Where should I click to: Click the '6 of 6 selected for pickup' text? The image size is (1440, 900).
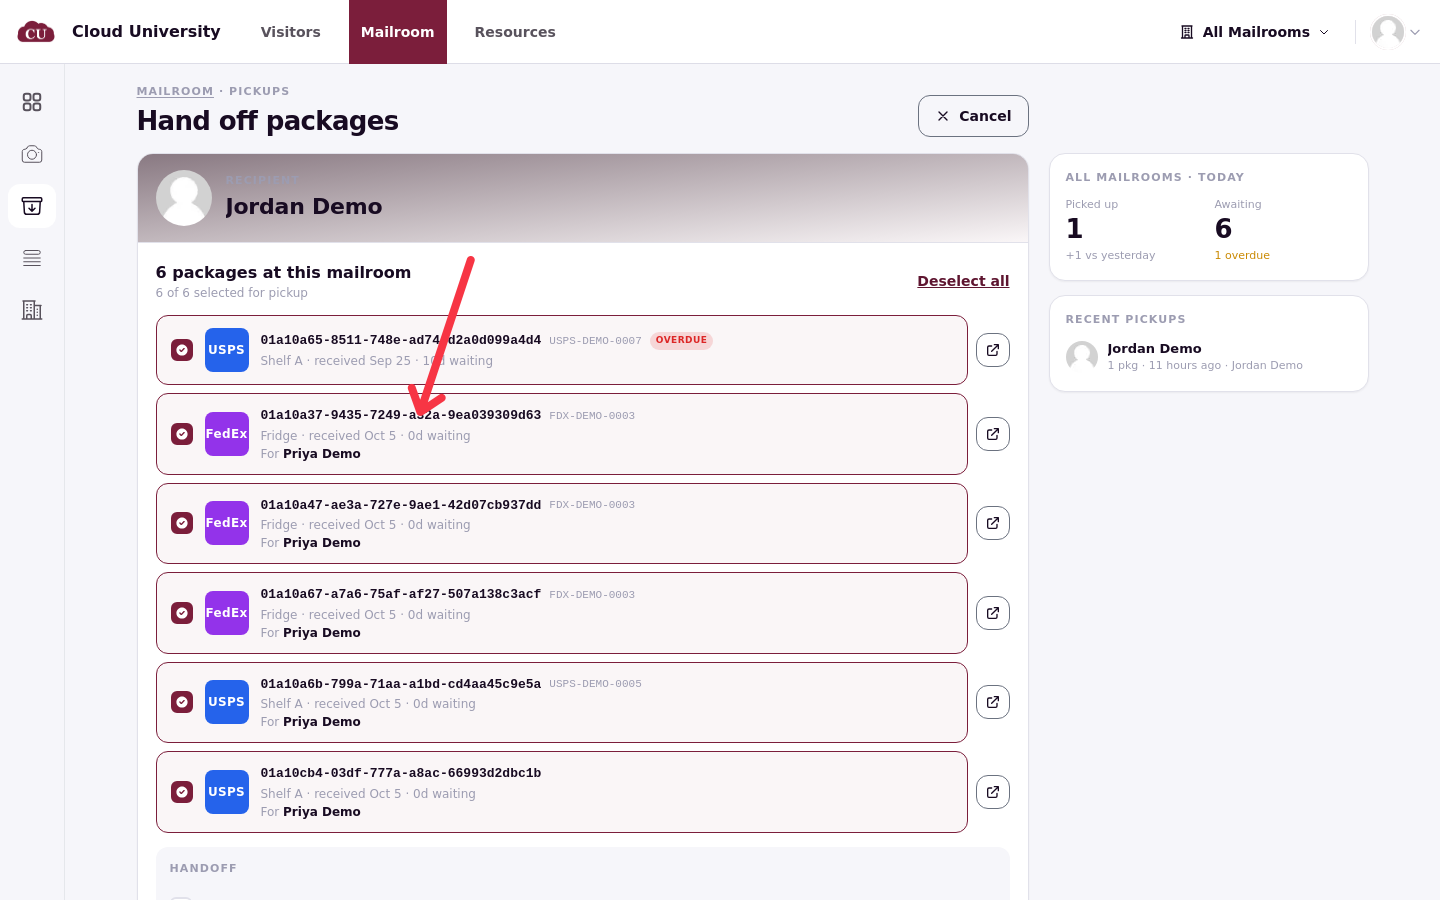point(232,293)
